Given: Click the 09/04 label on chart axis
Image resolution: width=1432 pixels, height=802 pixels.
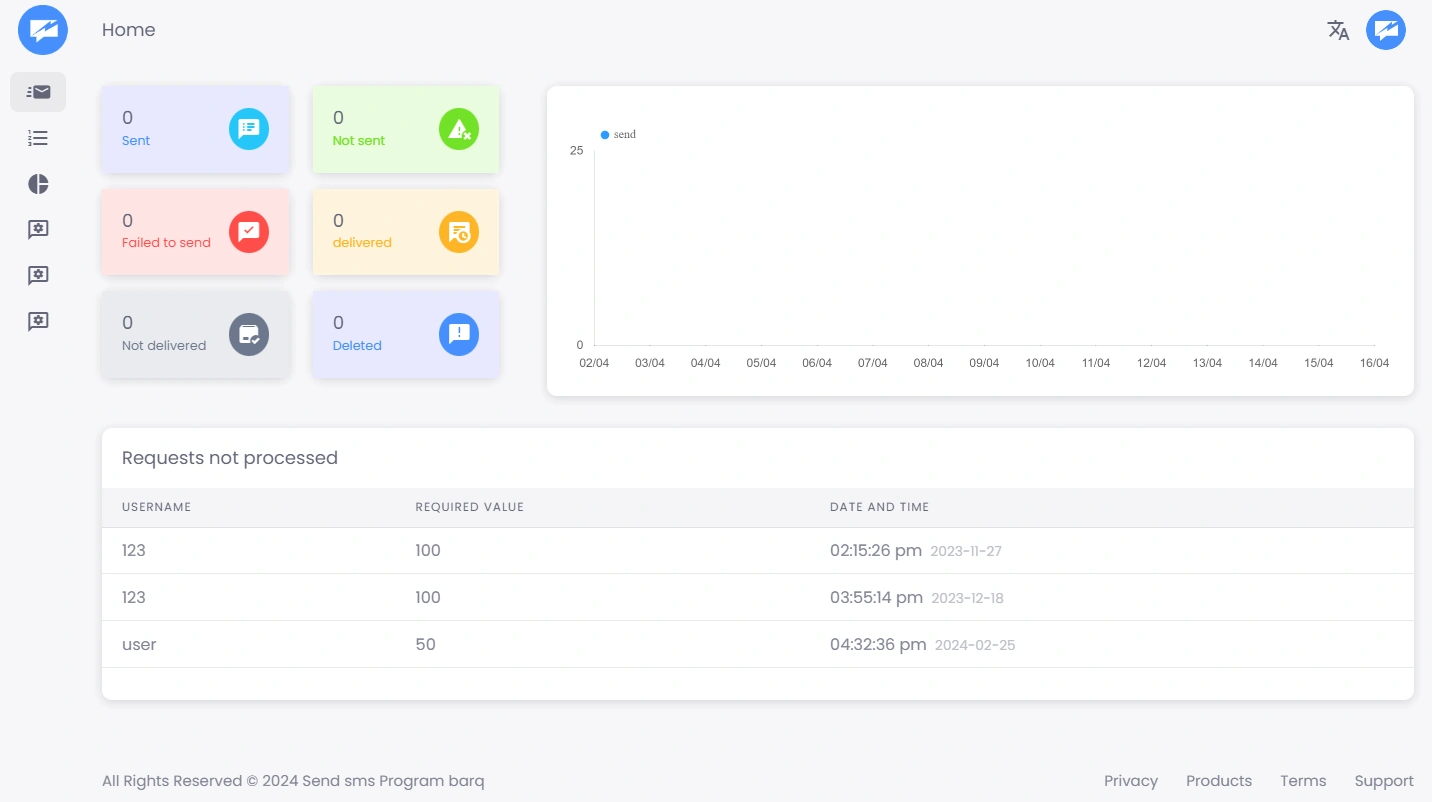Looking at the screenshot, I should 984,363.
